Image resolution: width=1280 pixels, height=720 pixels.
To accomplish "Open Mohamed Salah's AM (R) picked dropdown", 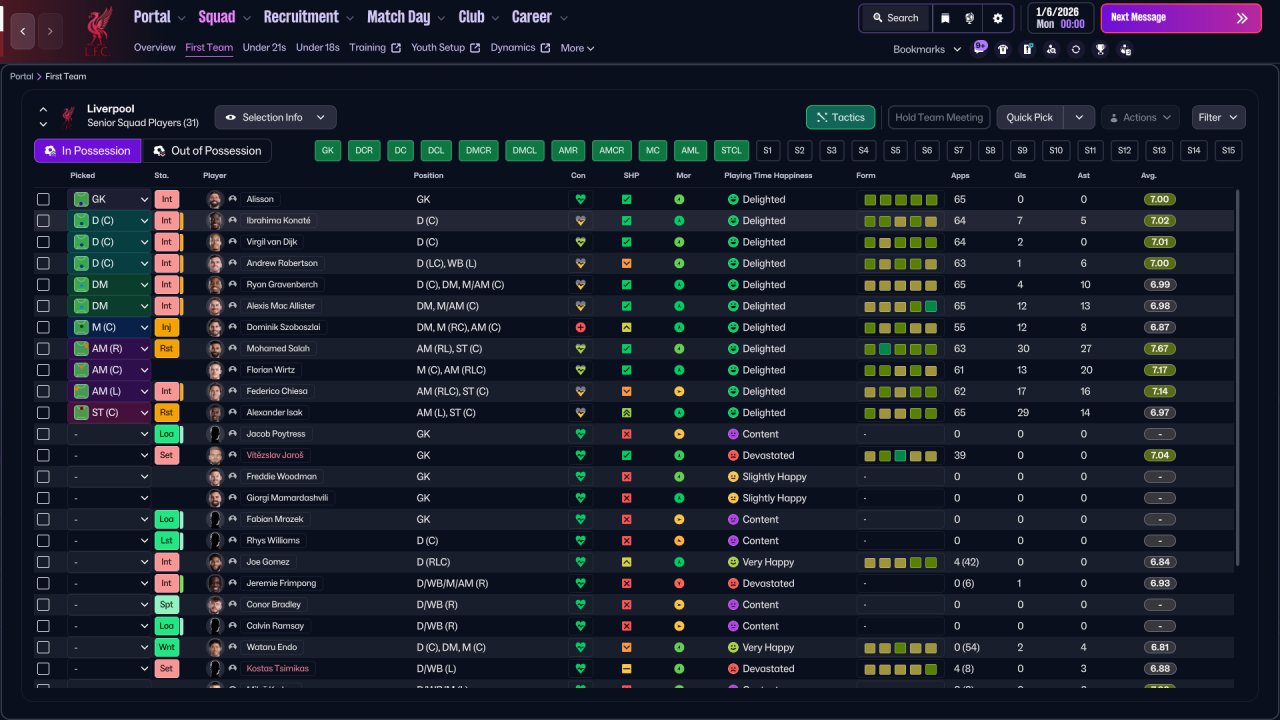I will (x=109, y=348).
